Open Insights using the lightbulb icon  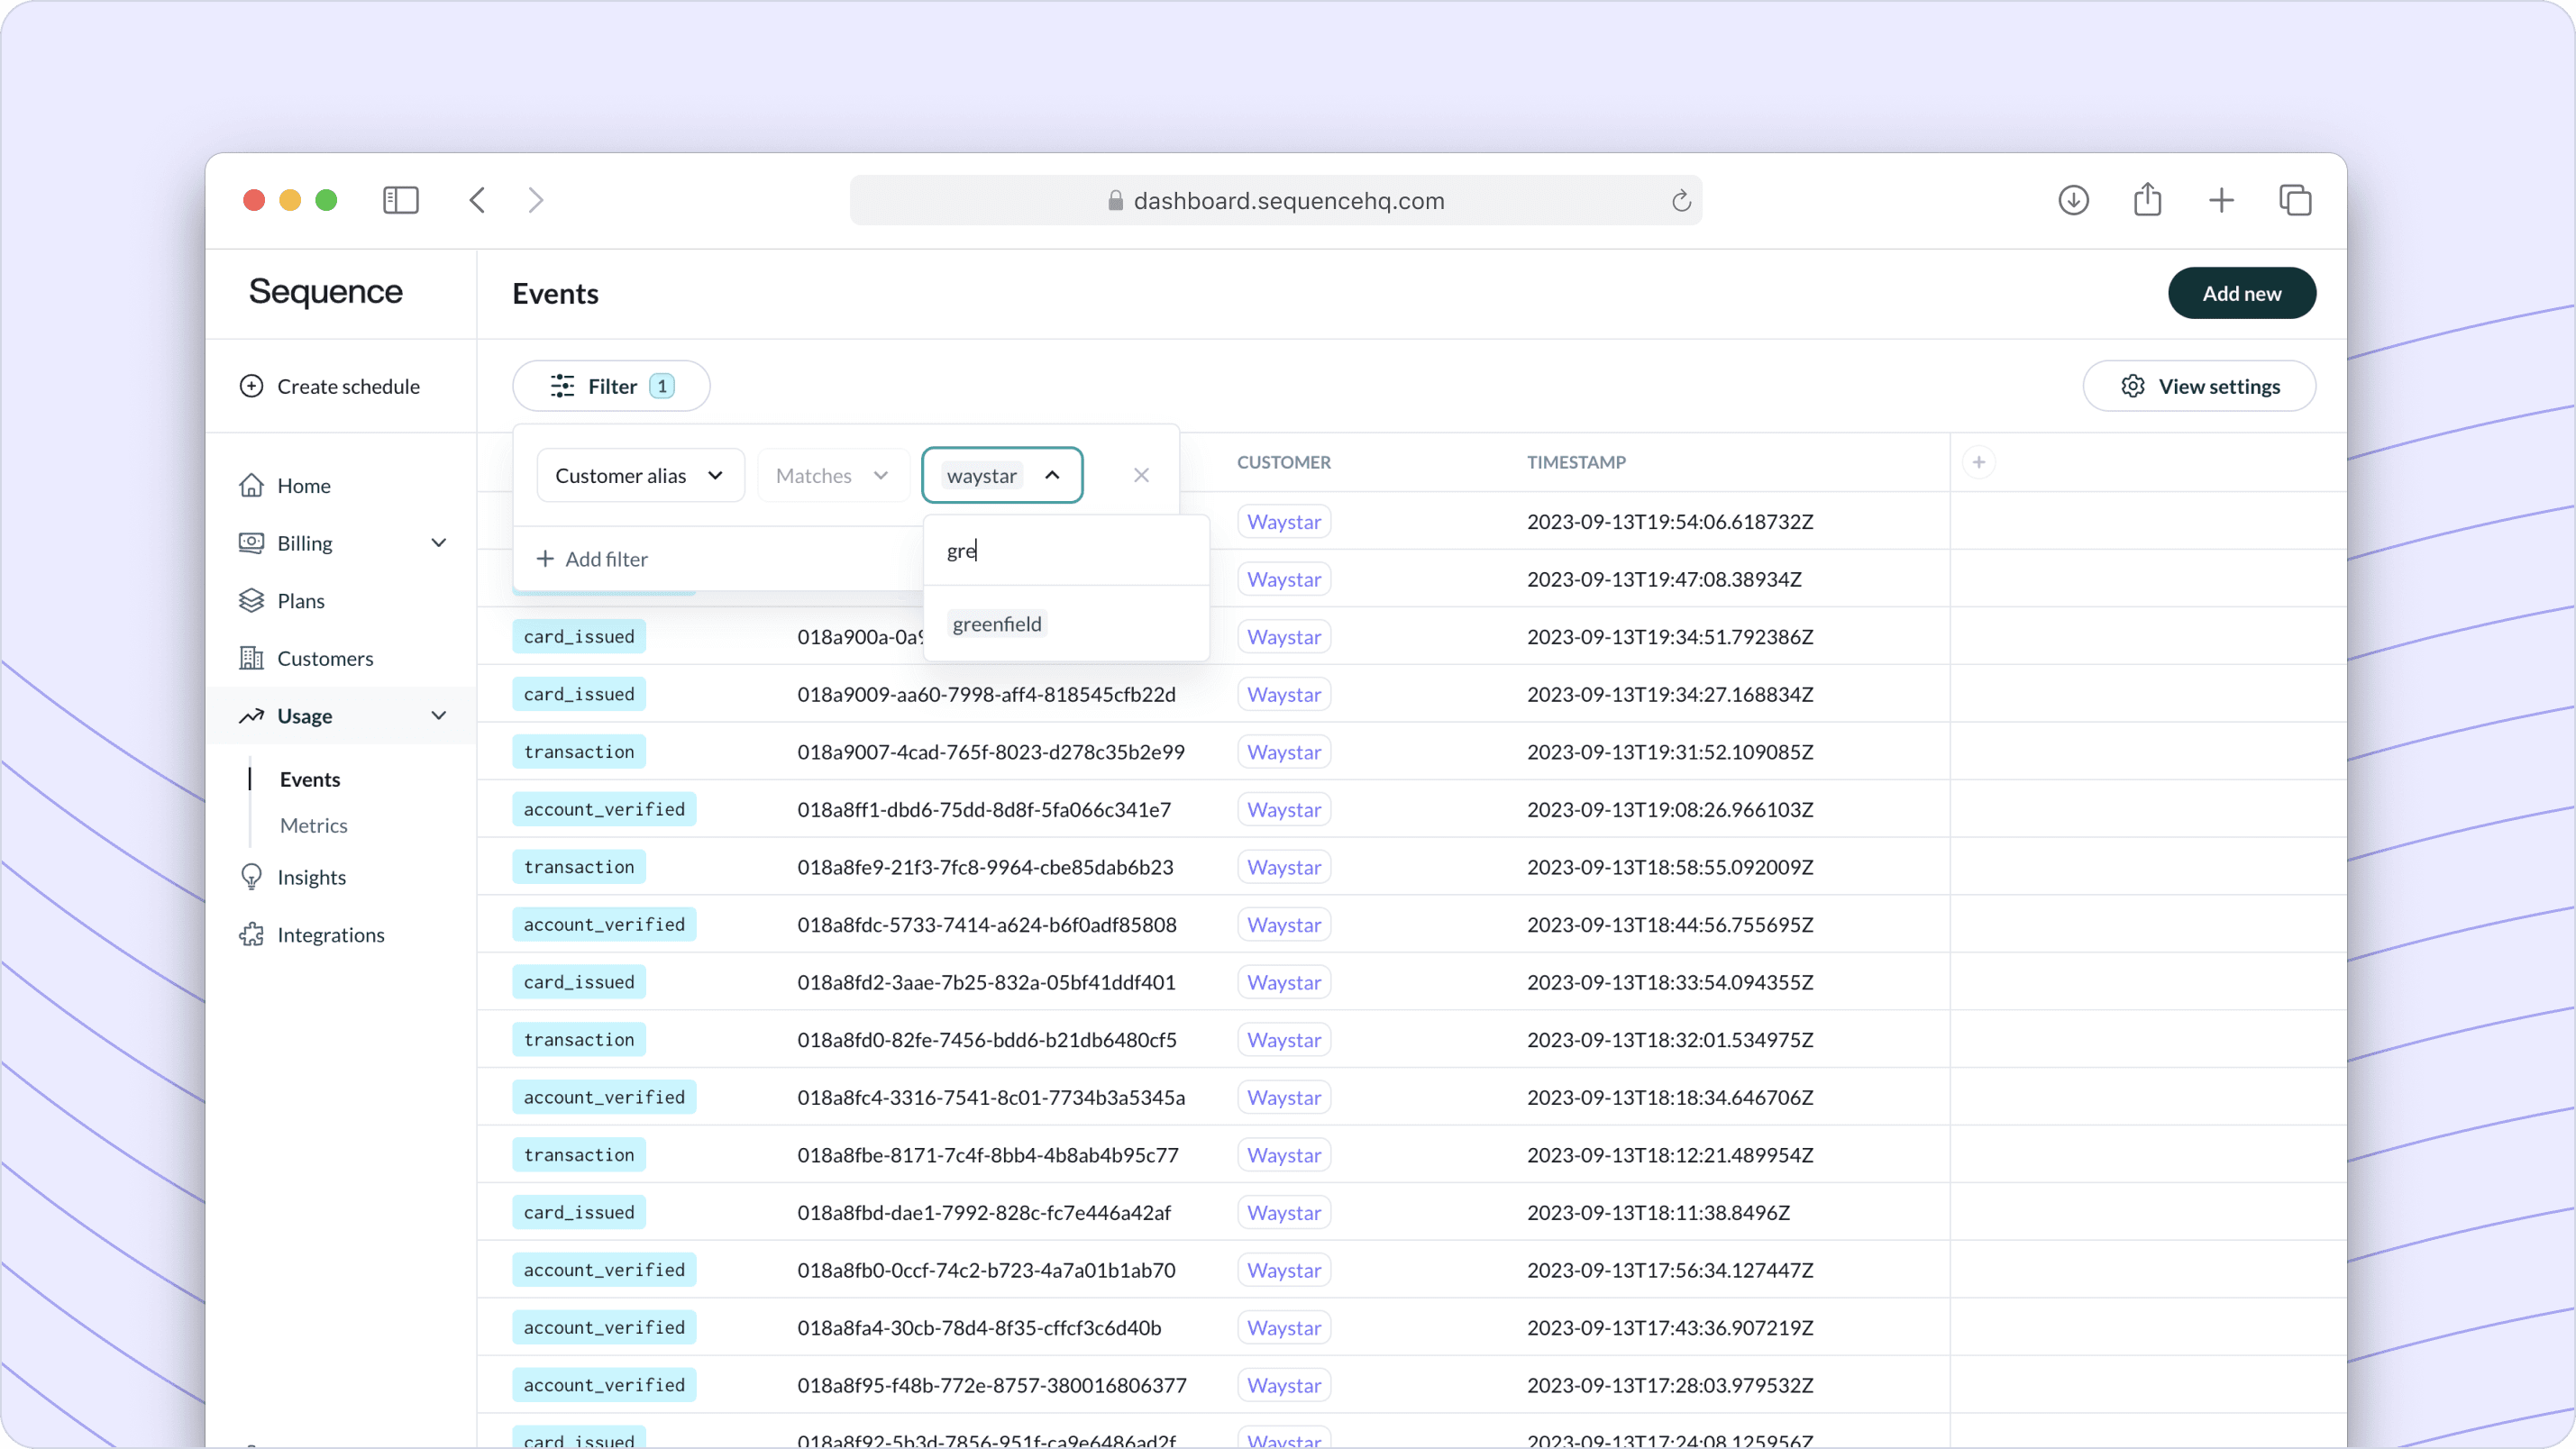(x=252, y=877)
